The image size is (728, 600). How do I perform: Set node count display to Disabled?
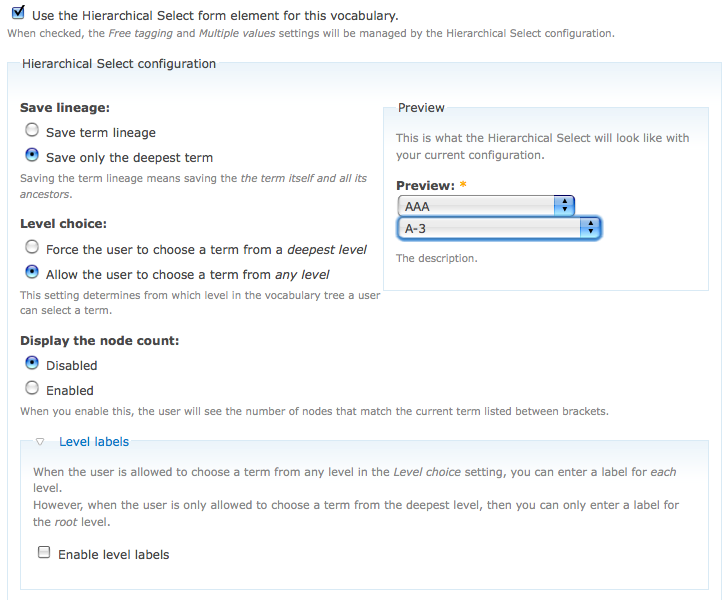[x=32, y=364]
